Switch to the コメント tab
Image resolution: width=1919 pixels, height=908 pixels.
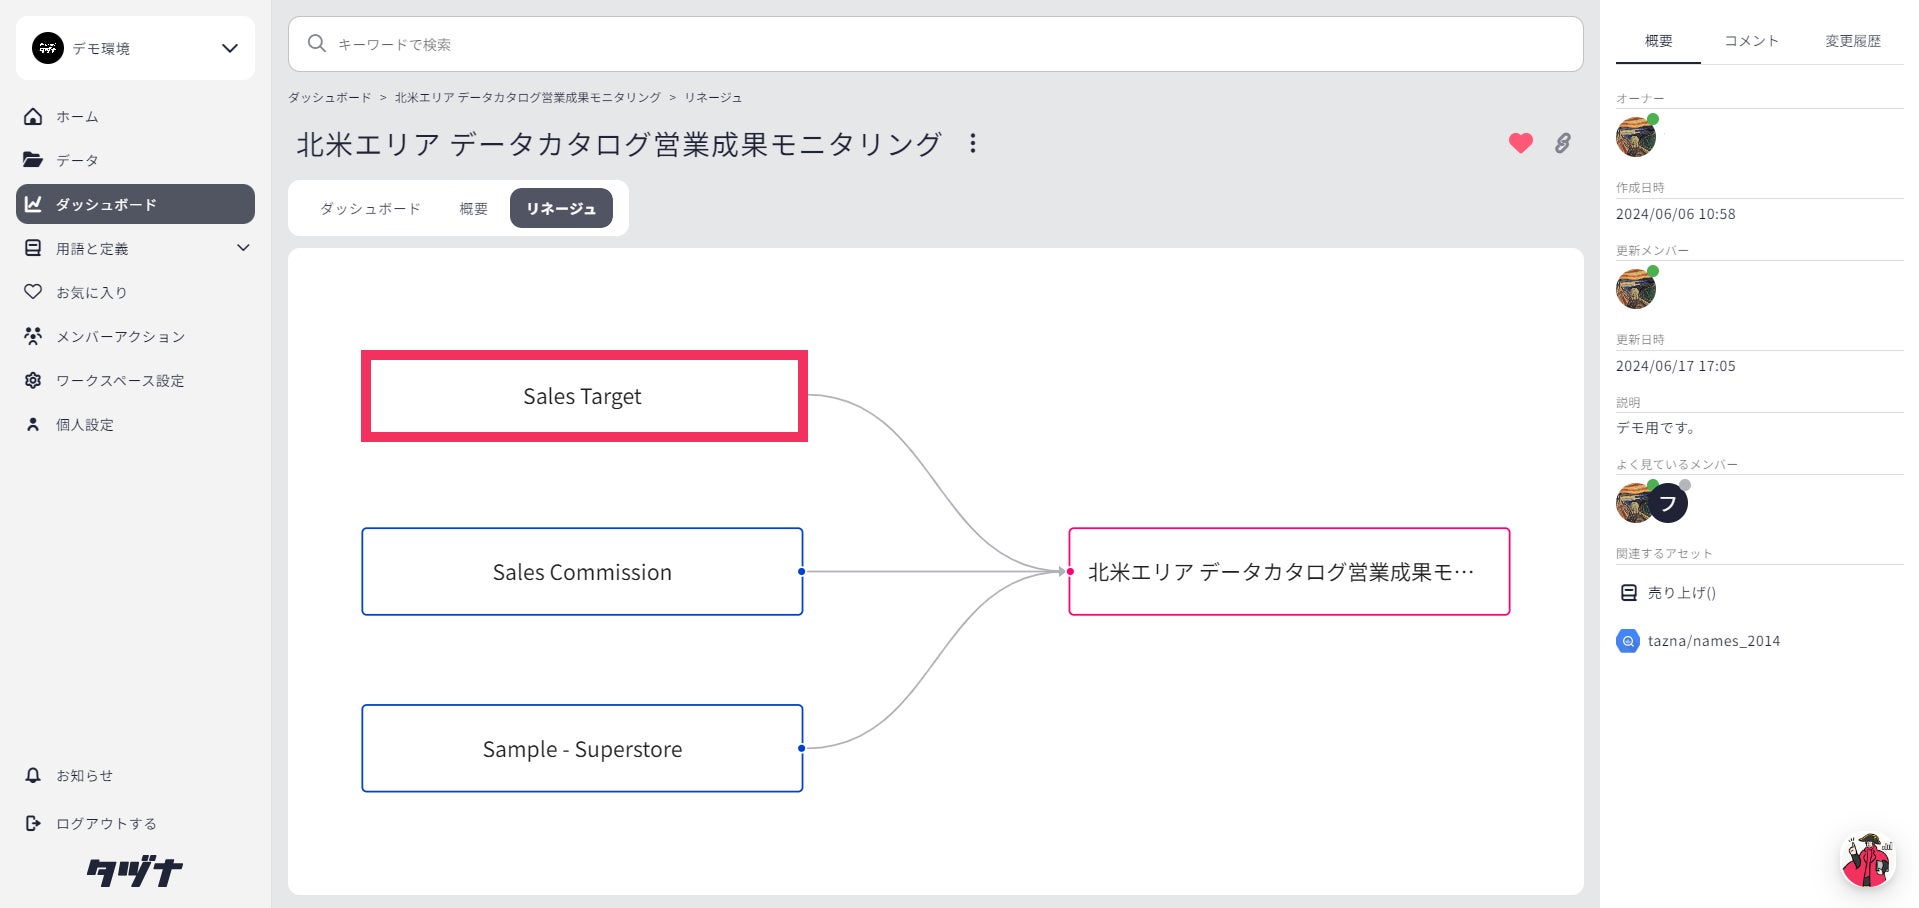point(1751,41)
